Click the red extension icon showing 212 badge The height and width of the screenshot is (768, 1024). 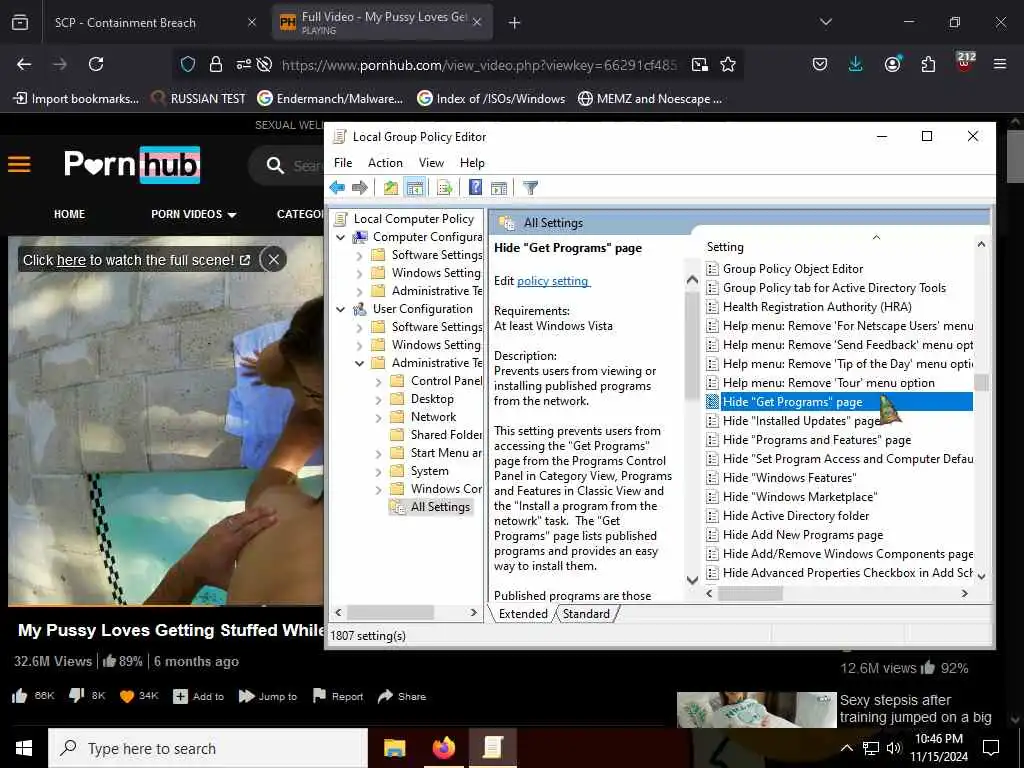click(965, 63)
